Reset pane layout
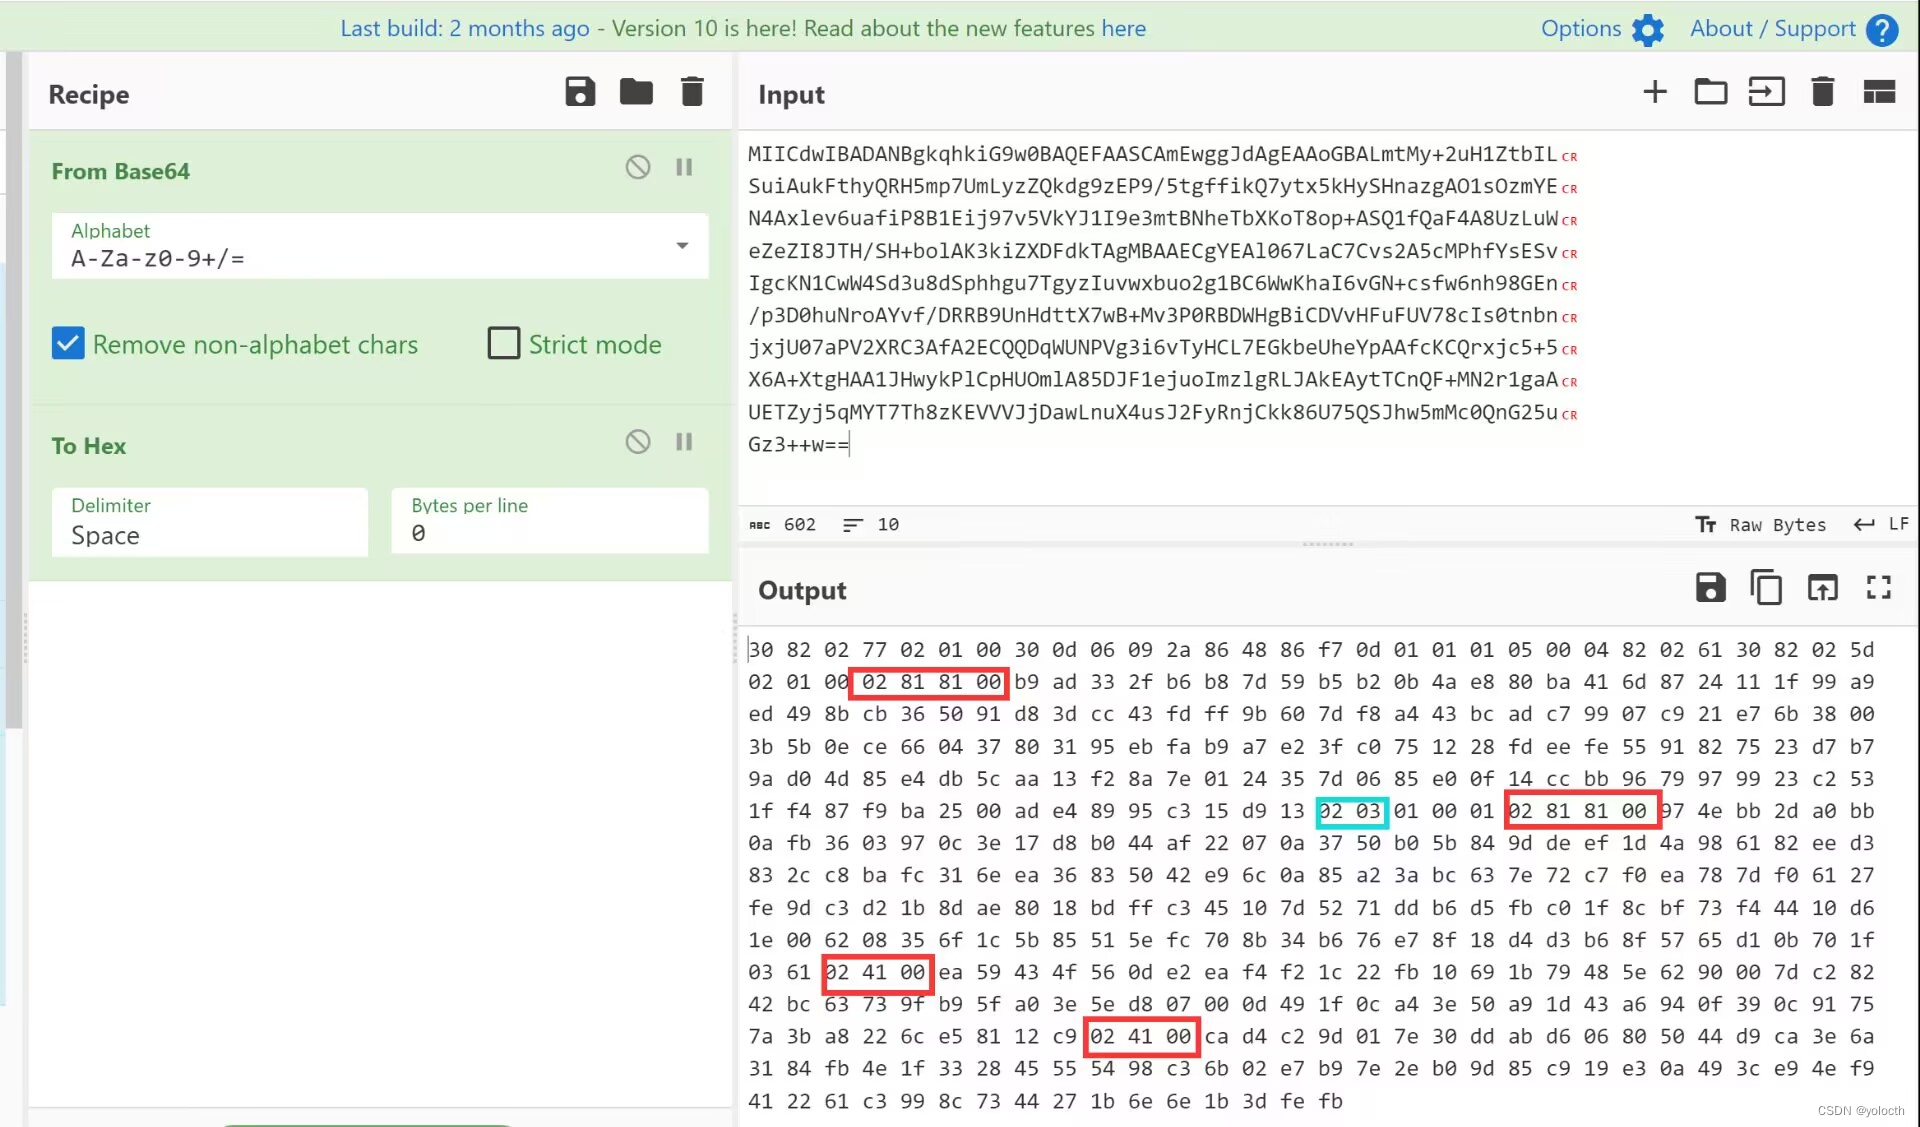The width and height of the screenshot is (1920, 1127). pos(1879,92)
